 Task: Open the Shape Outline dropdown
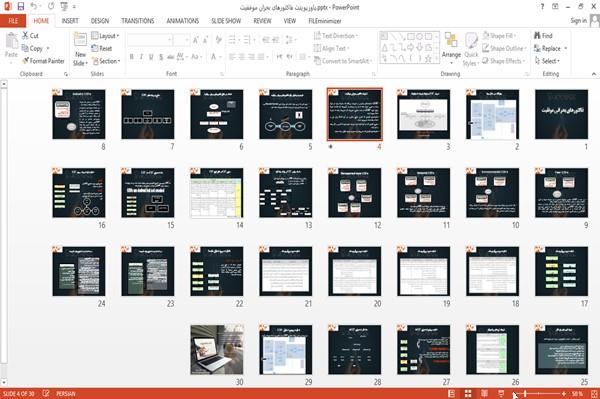504,48
